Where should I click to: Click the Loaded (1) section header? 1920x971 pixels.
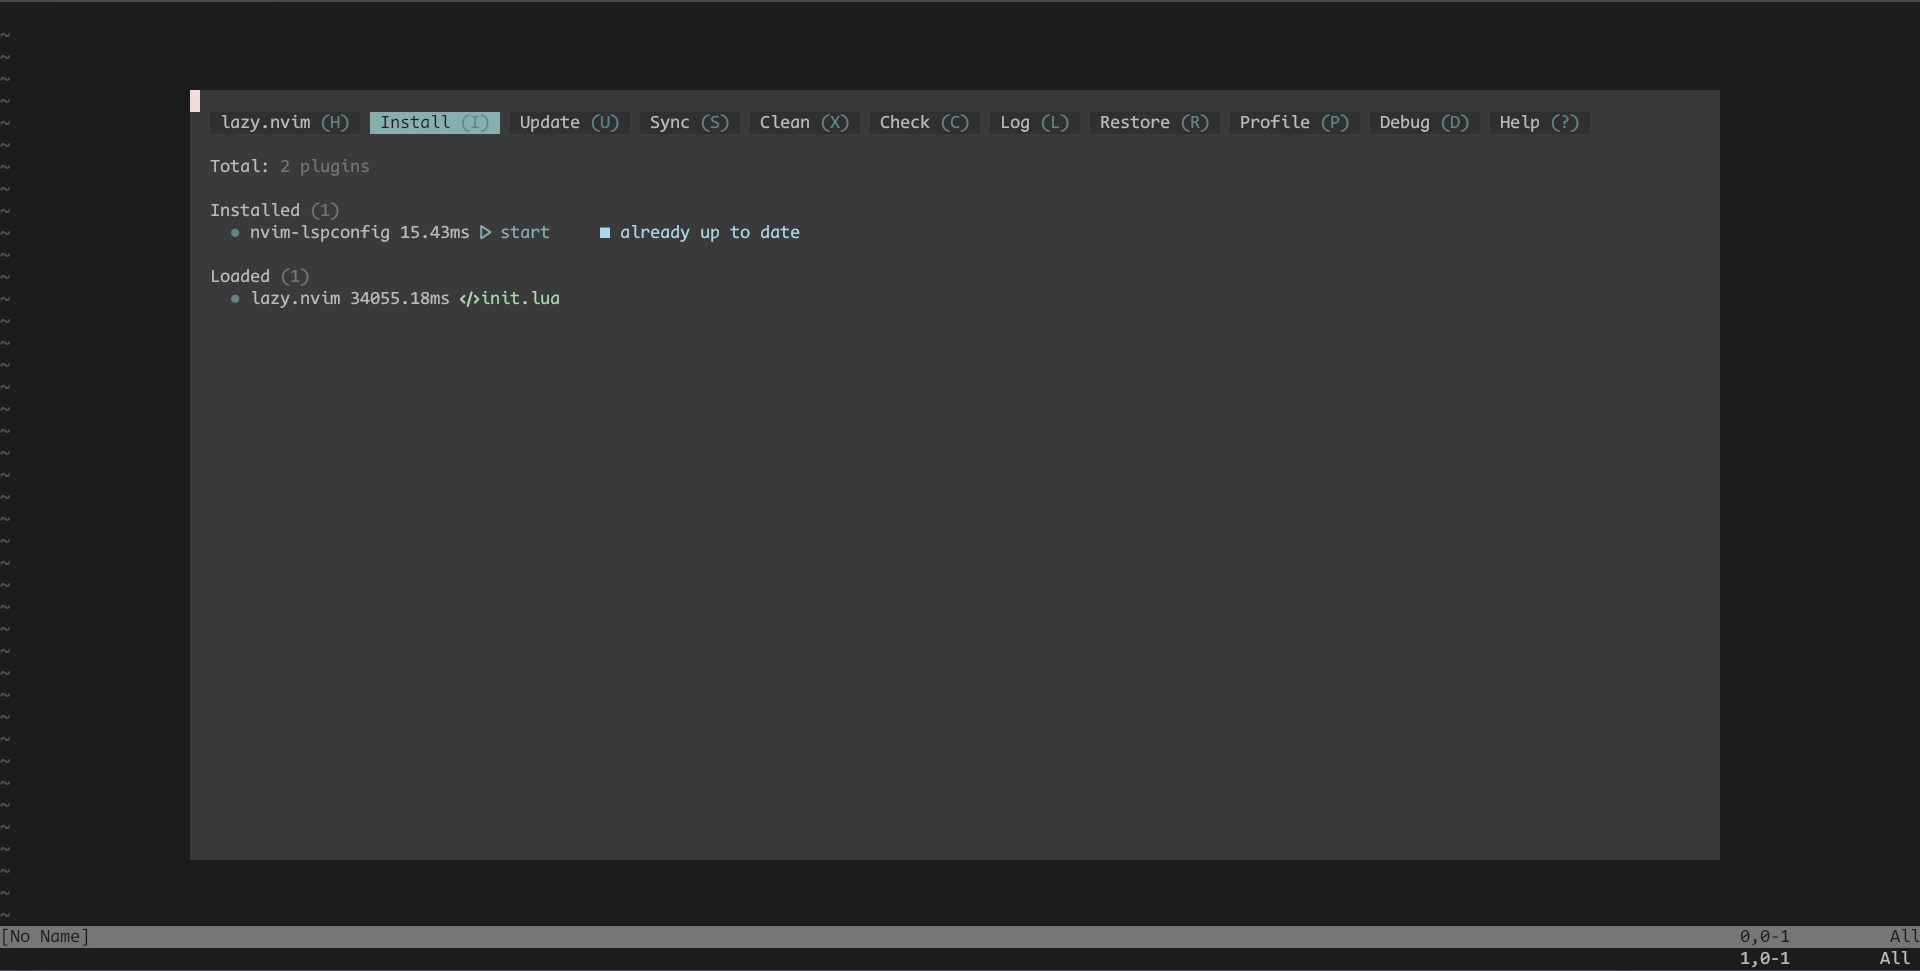click(260, 276)
